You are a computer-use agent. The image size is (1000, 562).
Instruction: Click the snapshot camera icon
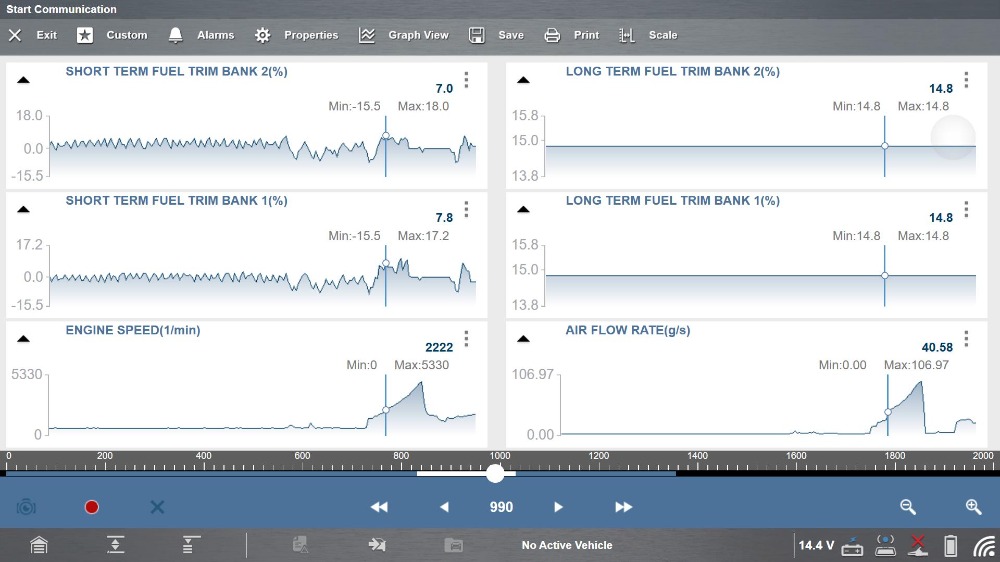point(26,507)
